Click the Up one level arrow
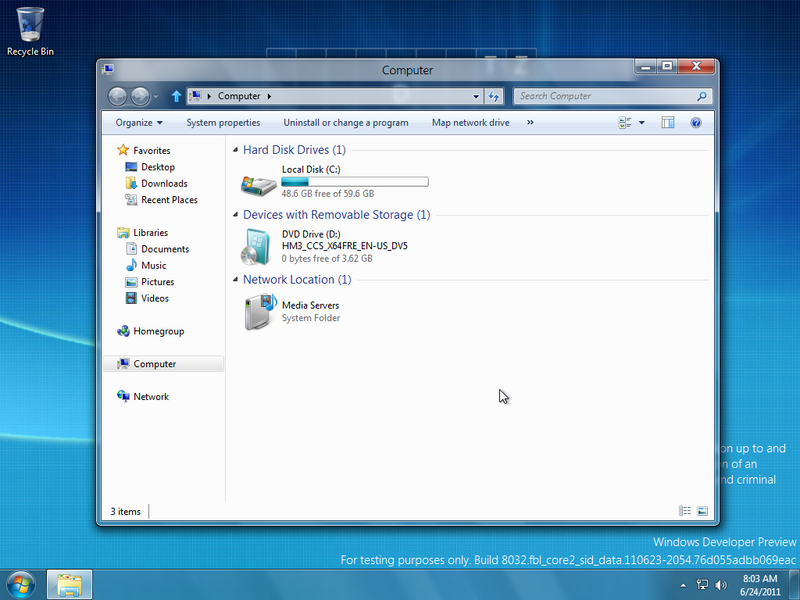Image resolution: width=800 pixels, height=600 pixels. coord(177,96)
